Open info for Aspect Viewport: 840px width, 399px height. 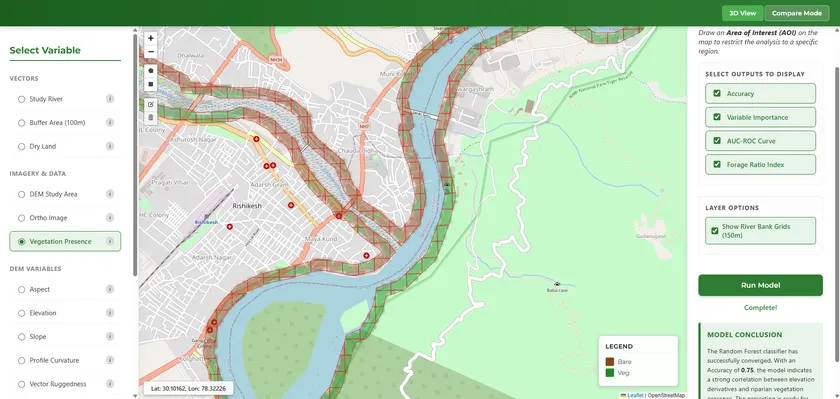110,289
